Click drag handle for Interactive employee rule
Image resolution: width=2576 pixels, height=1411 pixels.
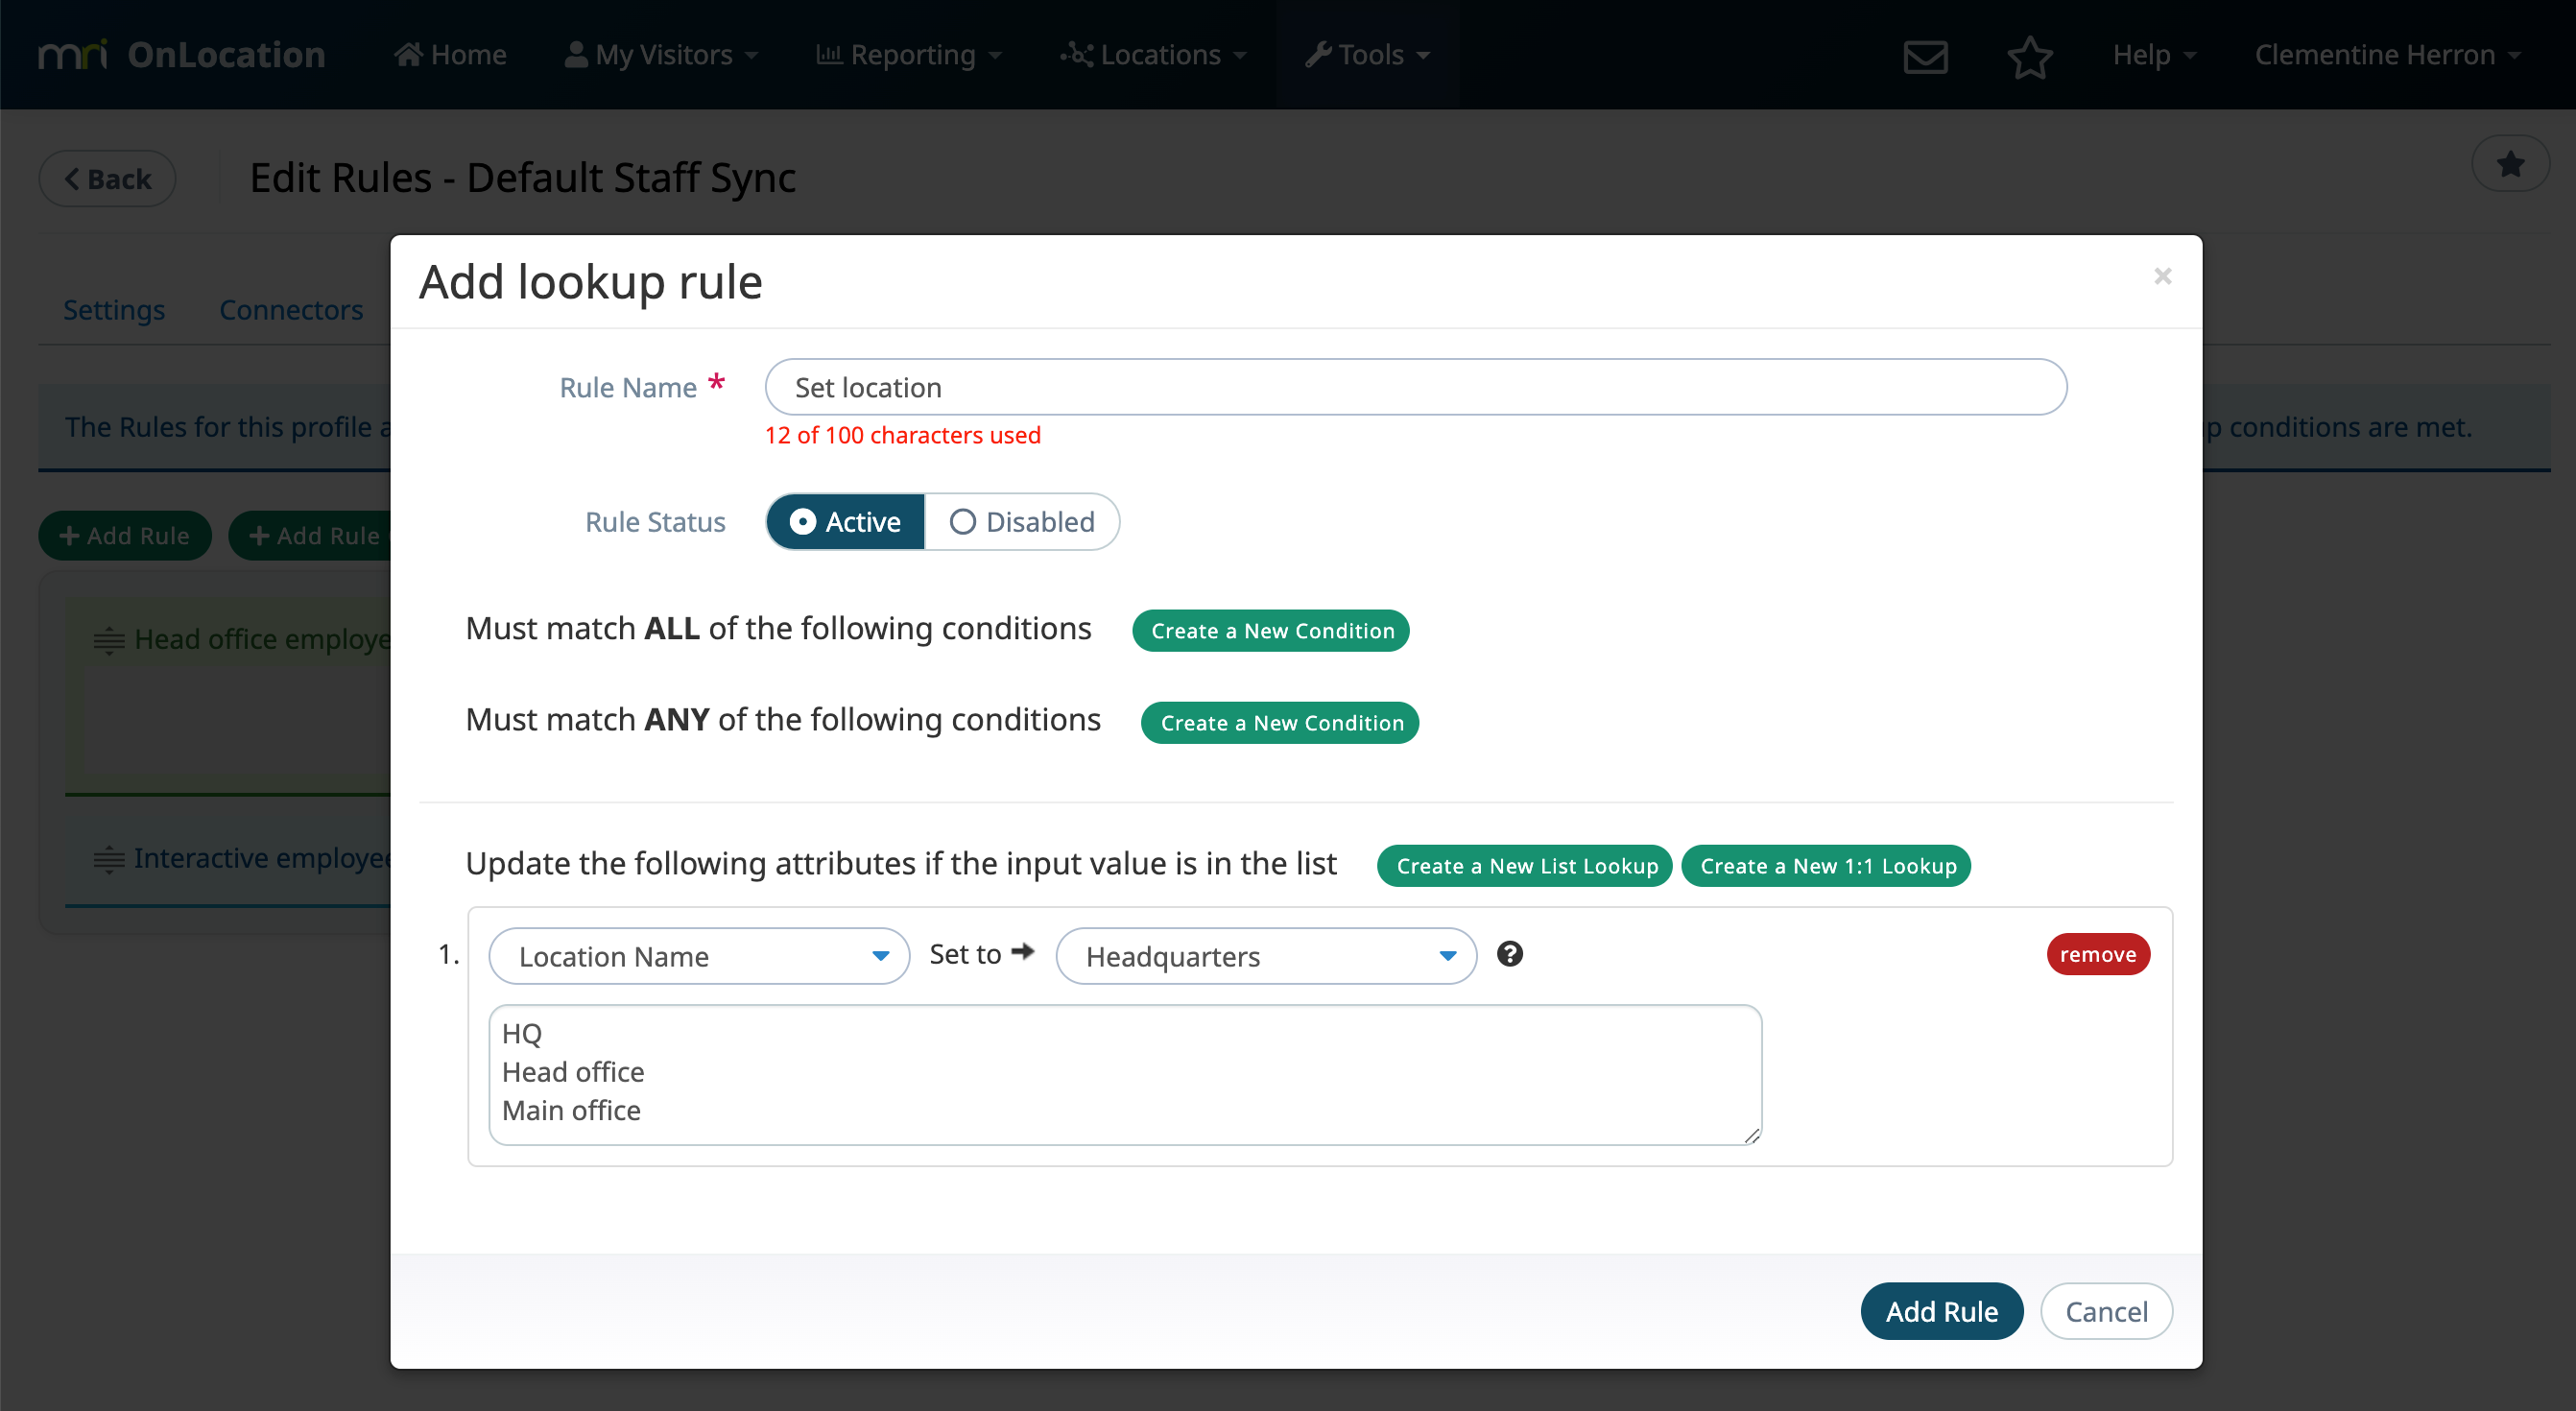pos(108,859)
